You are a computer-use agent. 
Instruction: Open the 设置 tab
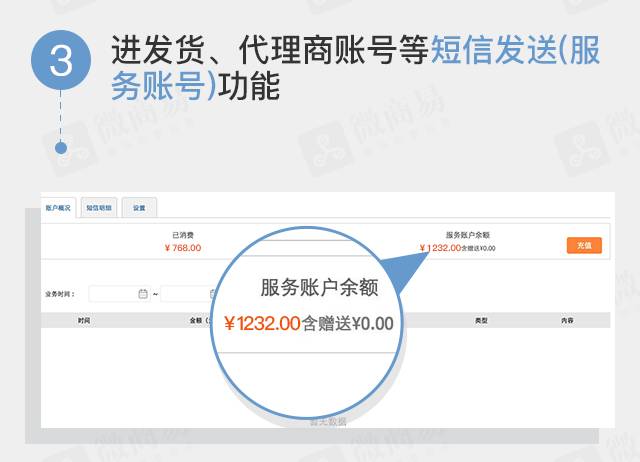click(139, 208)
